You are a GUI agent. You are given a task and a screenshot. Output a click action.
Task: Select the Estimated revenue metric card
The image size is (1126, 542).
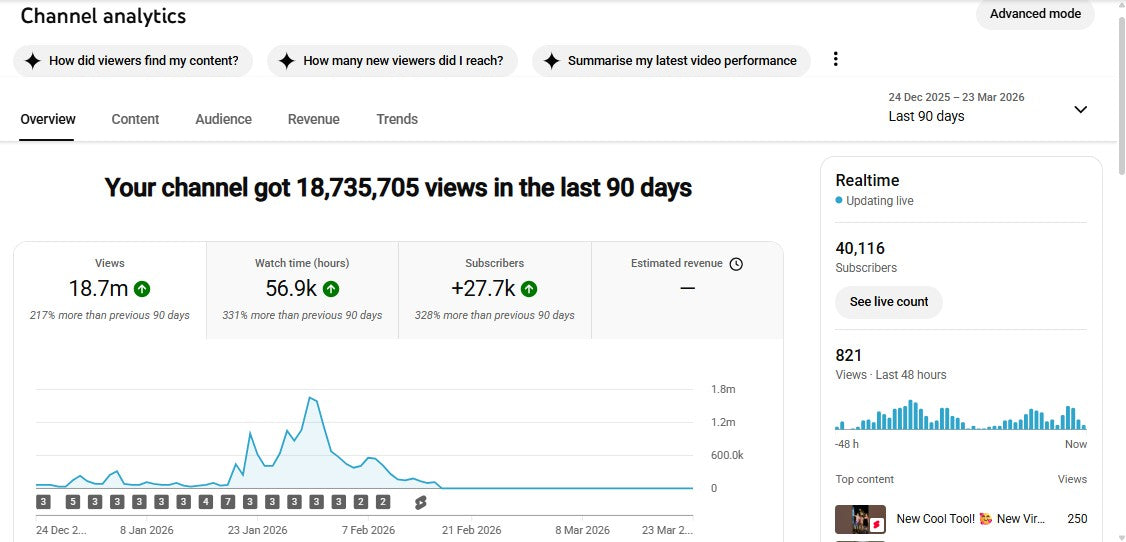[687, 290]
